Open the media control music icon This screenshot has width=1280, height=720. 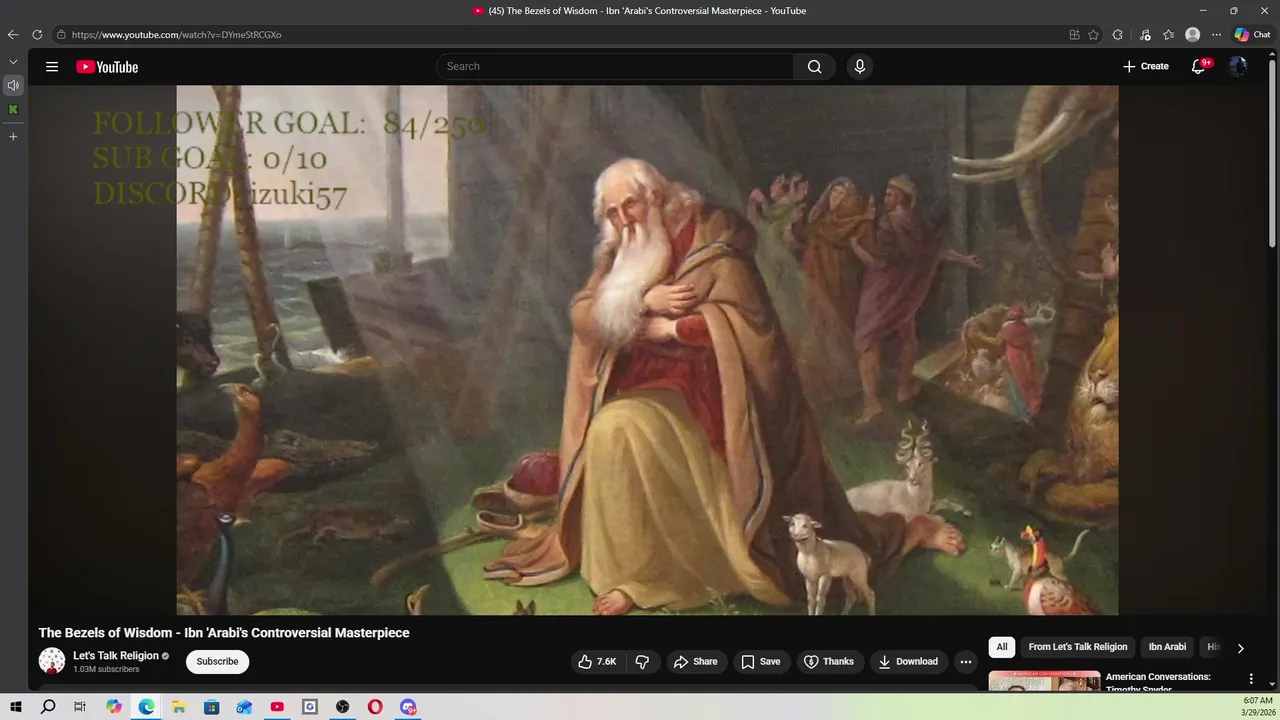1145,34
